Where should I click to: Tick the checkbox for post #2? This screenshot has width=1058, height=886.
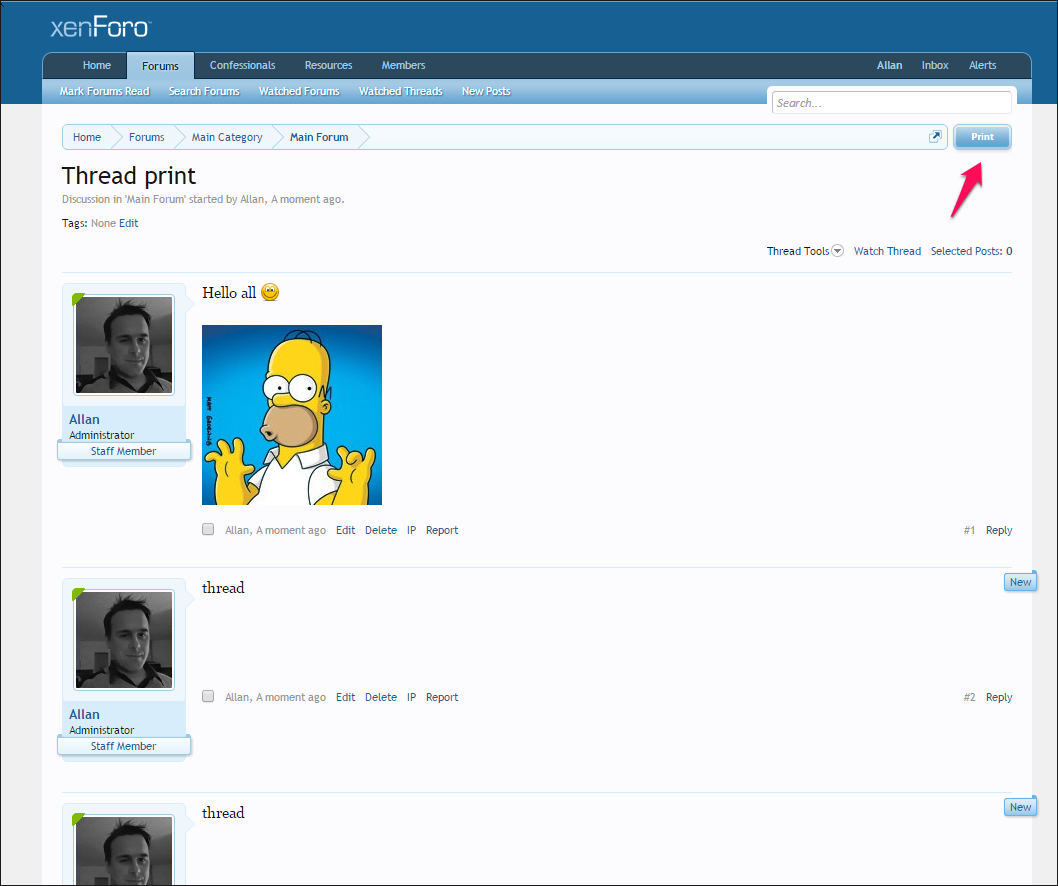(208, 696)
